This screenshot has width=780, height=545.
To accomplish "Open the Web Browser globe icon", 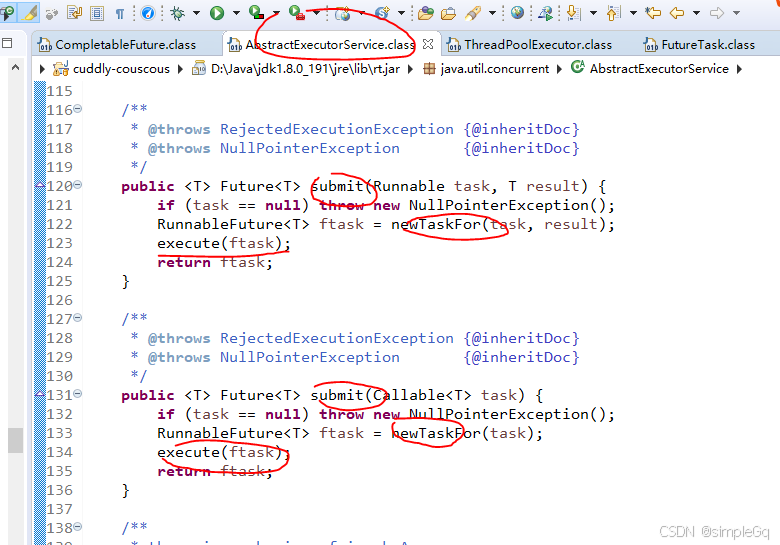I will [x=517, y=12].
